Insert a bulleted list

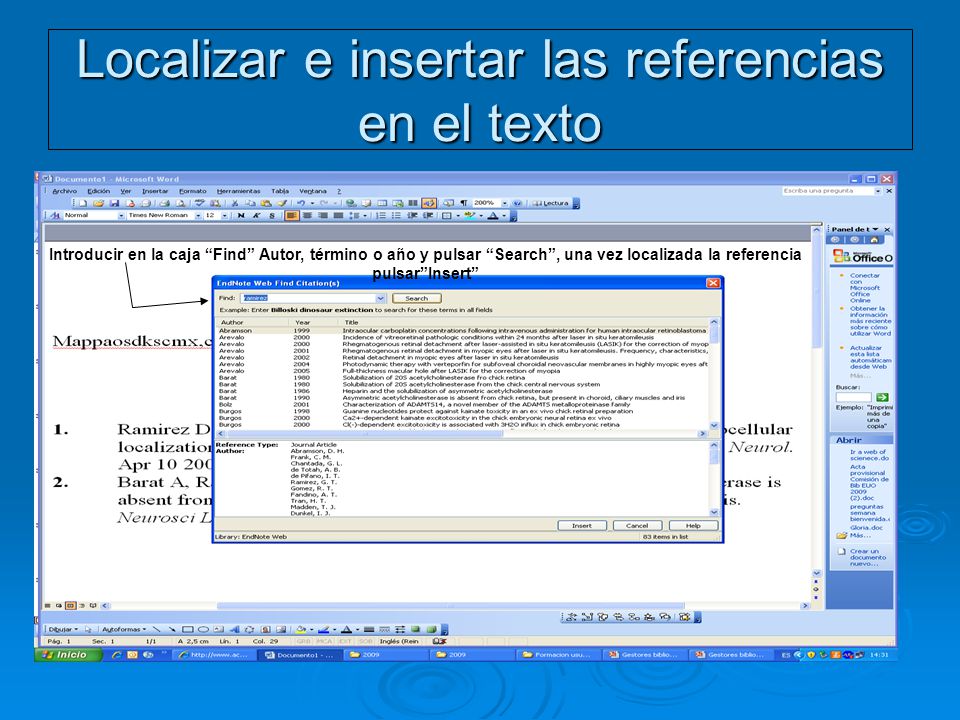[396, 216]
